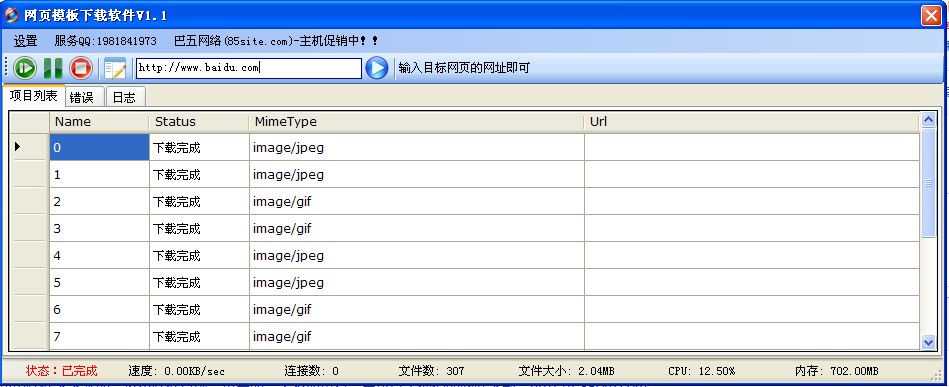The height and width of the screenshot is (387, 949).
Task: Click the app logo in title bar
Action: pyautogui.click(x=11, y=15)
